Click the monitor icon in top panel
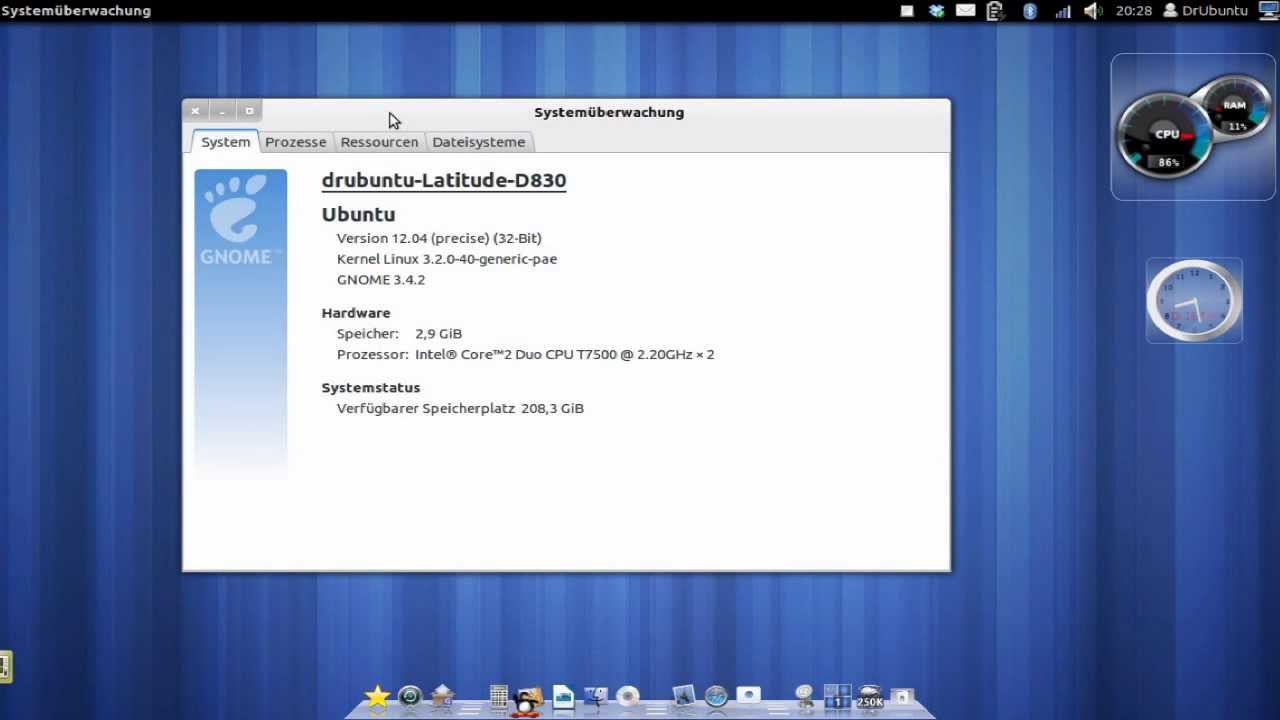Screen dimensions: 1280x720 click(x=1268, y=11)
